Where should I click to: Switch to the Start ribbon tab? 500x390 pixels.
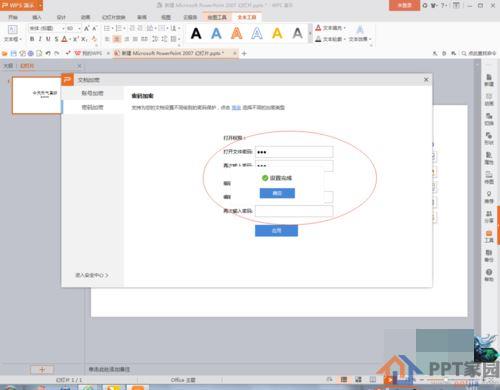(x=13, y=17)
